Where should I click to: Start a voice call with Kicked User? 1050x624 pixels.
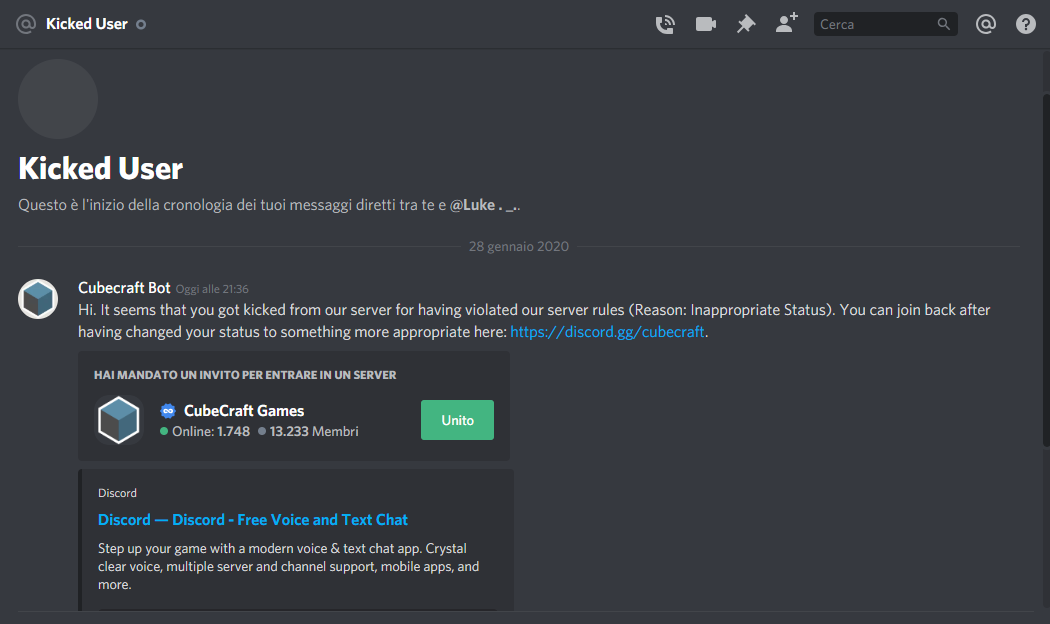(665, 25)
